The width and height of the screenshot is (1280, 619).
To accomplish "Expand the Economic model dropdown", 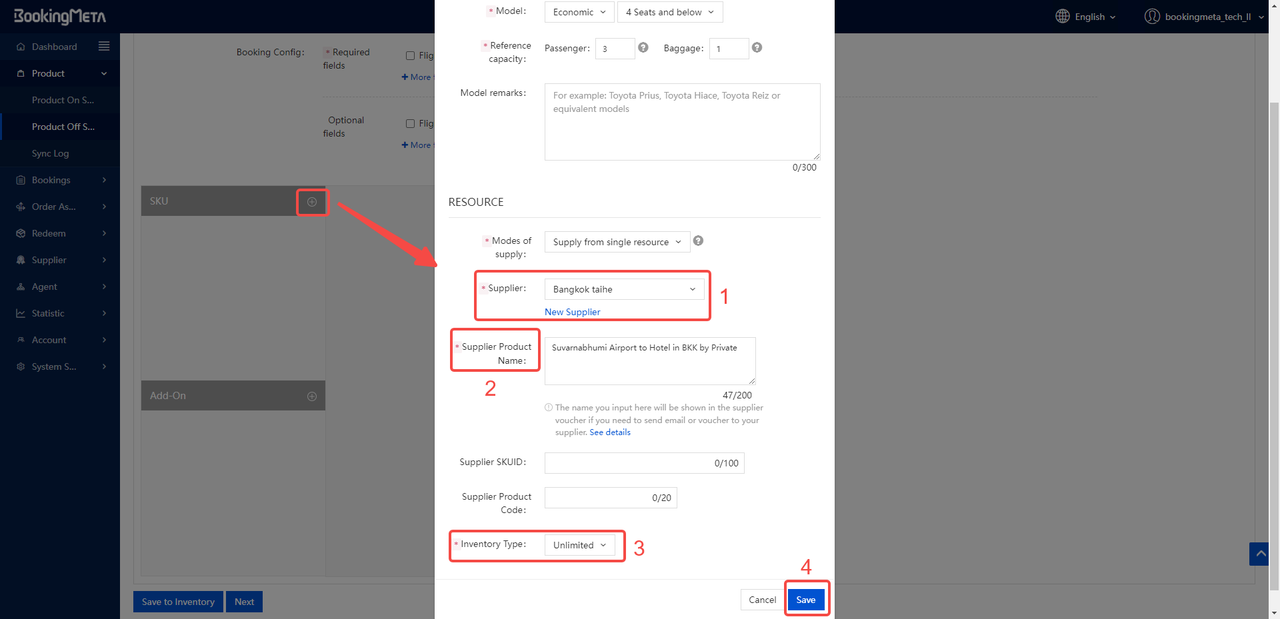I will pyautogui.click(x=579, y=12).
